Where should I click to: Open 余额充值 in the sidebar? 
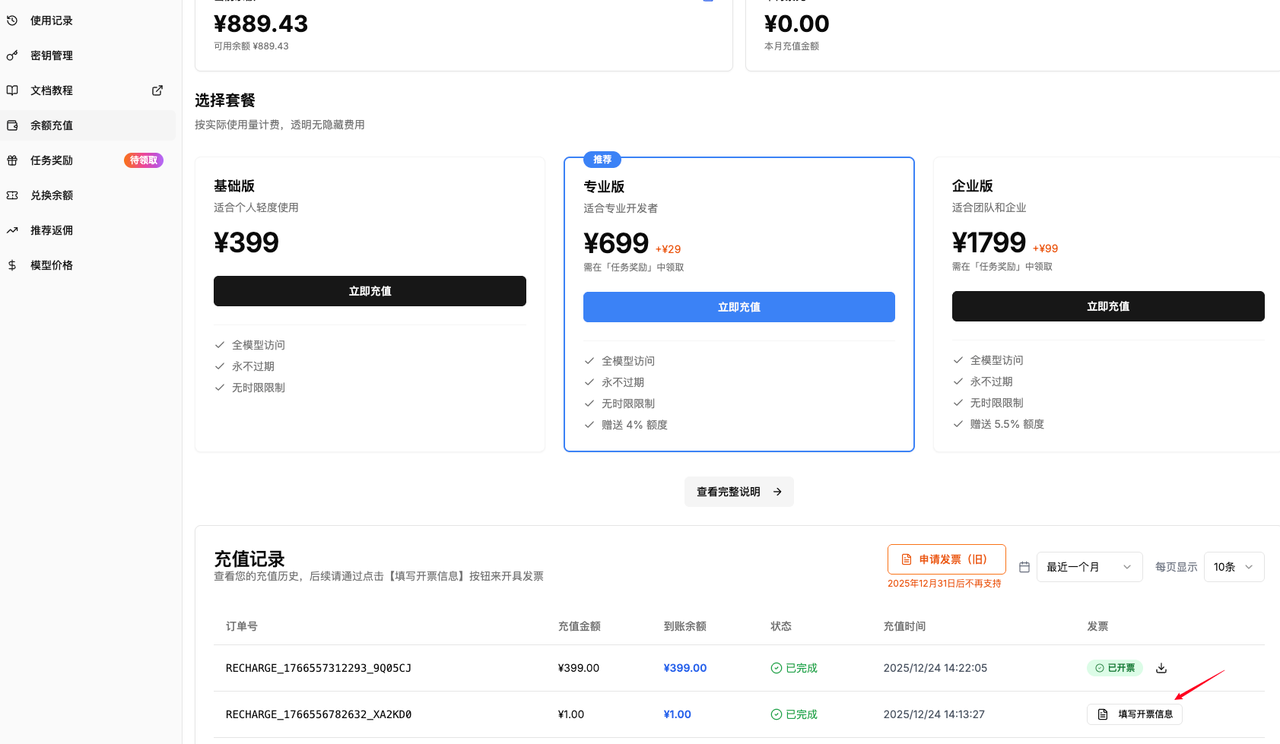click(x=52, y=125)
